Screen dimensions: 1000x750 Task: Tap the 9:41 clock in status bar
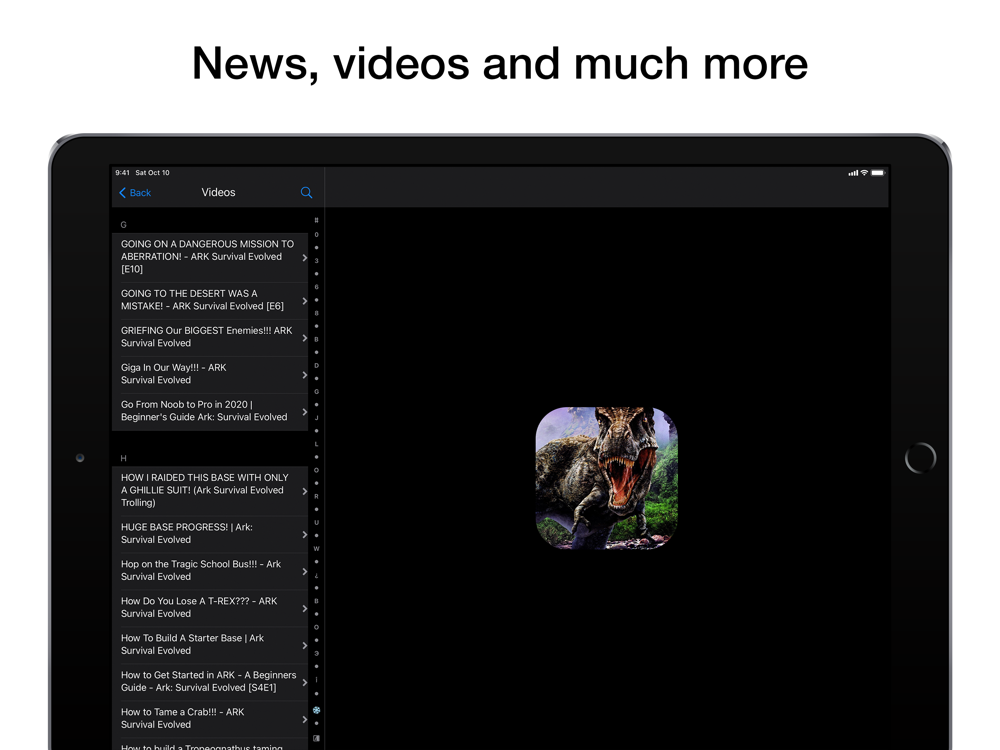[122, 173]
